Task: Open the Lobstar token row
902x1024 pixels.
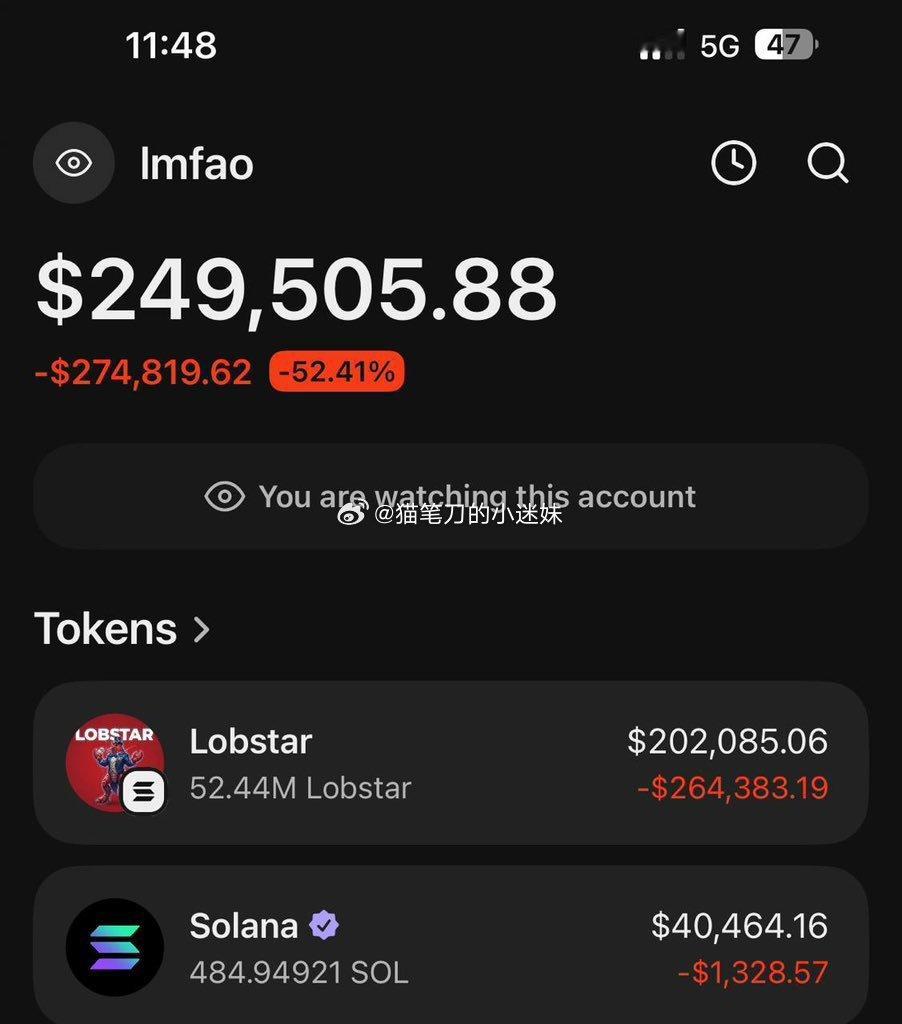Action: pyautogui.click(x=450, y=763)
